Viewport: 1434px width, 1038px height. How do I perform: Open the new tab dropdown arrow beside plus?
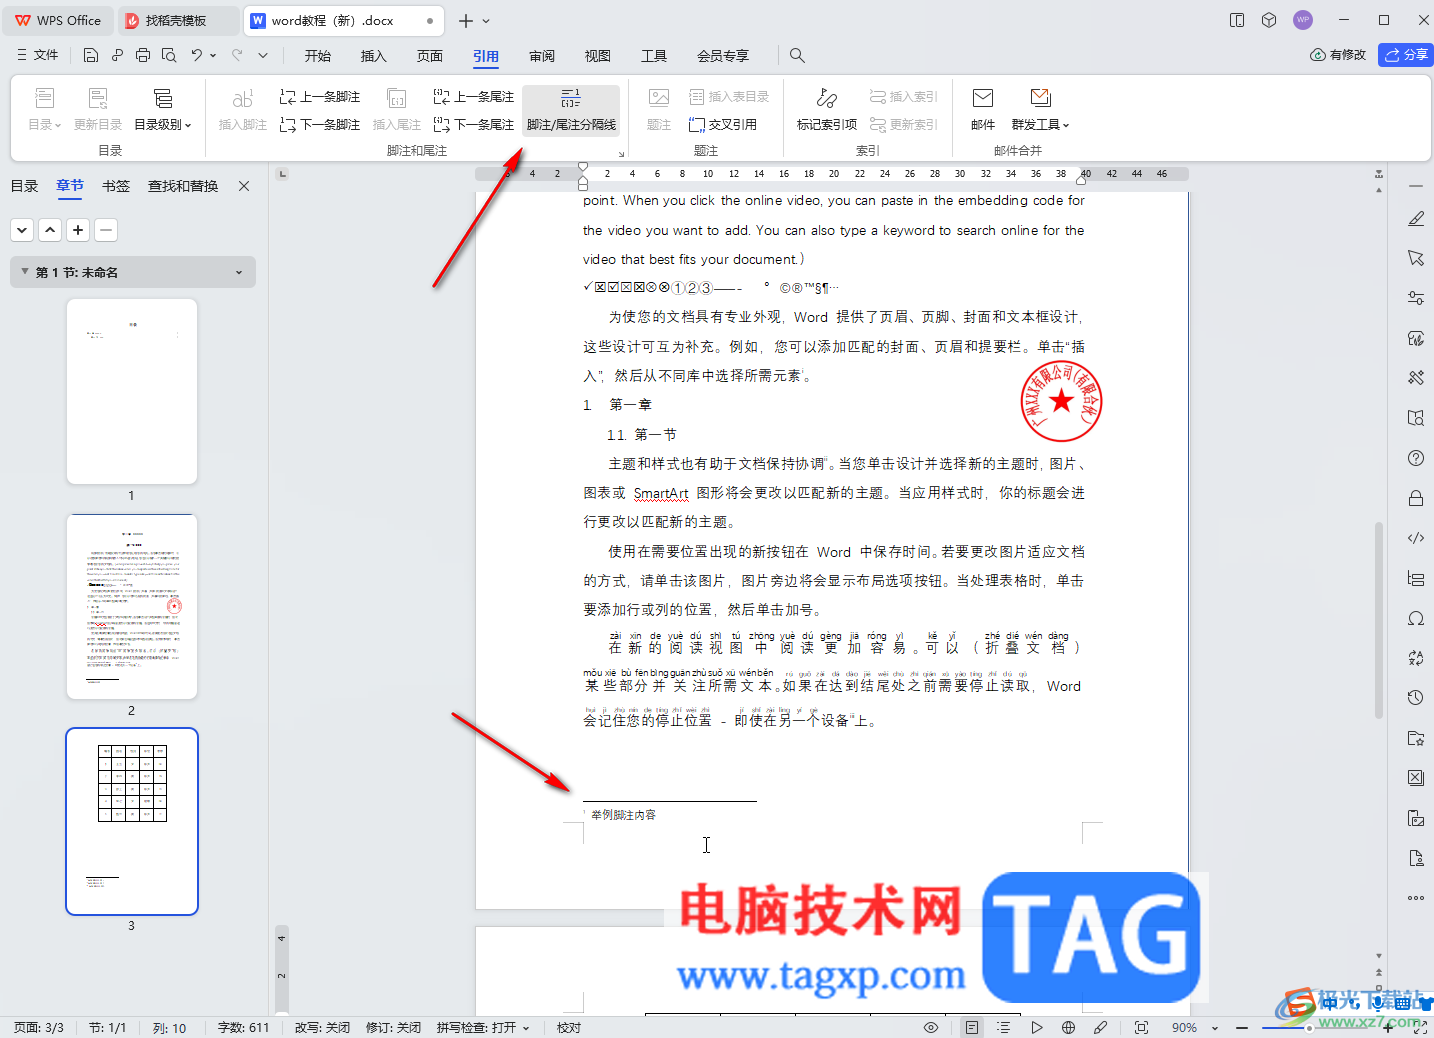click(486, 21)
